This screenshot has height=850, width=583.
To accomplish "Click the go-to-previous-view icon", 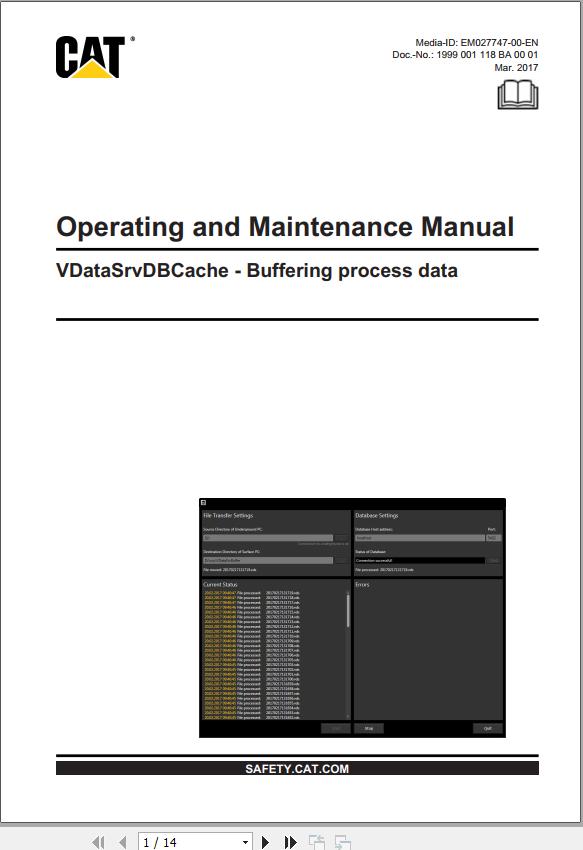I will click(x=317, y=842).
